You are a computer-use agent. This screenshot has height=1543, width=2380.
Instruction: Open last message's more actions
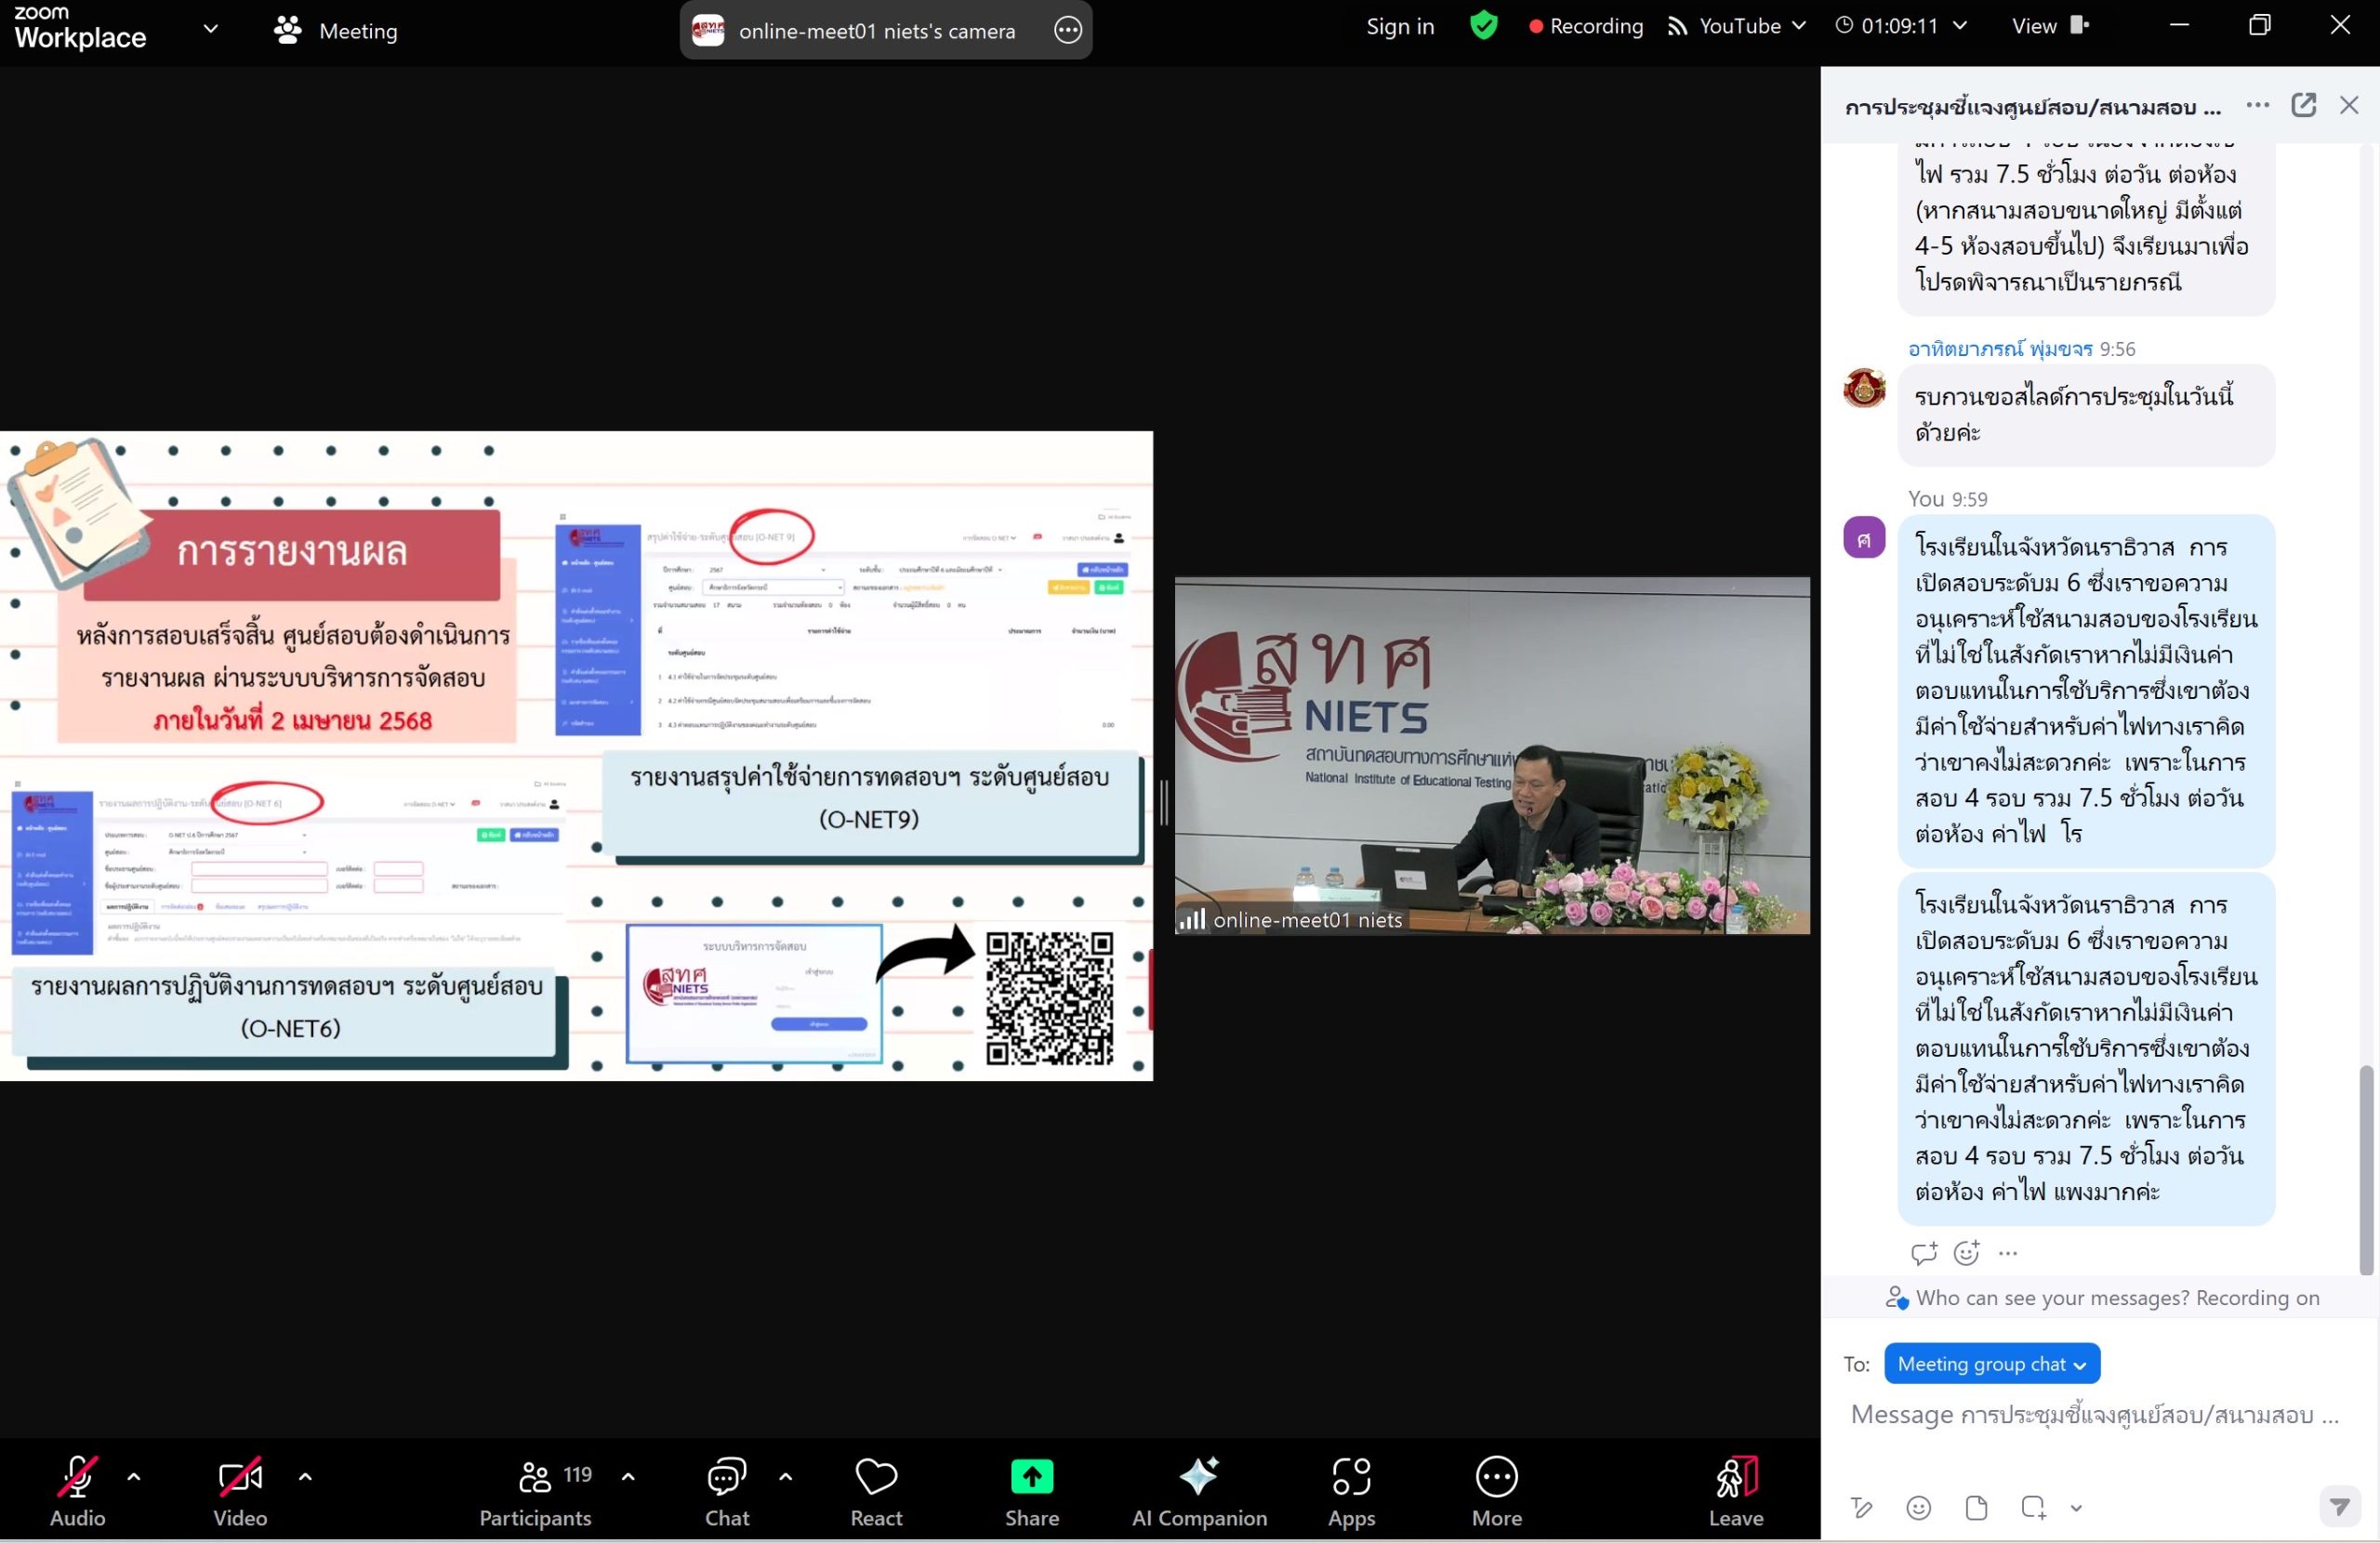(2008, 1252)
